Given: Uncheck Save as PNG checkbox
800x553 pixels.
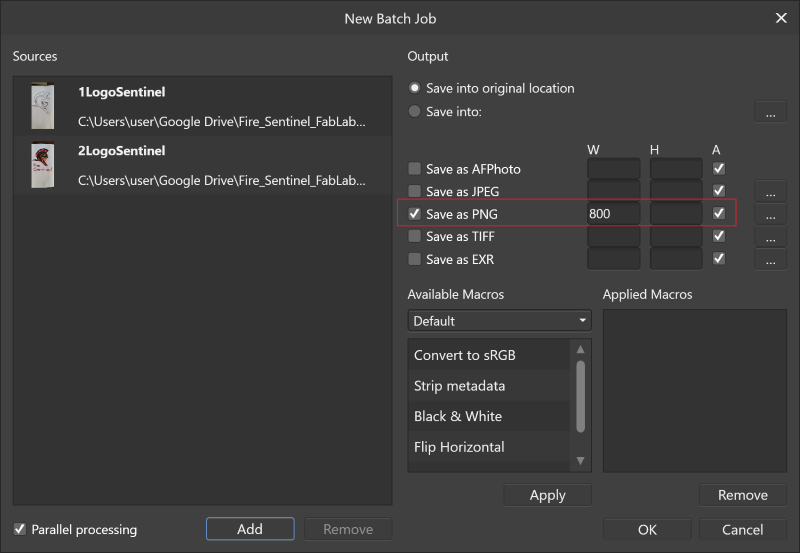Looking at the screenshot, I should 415,214.
